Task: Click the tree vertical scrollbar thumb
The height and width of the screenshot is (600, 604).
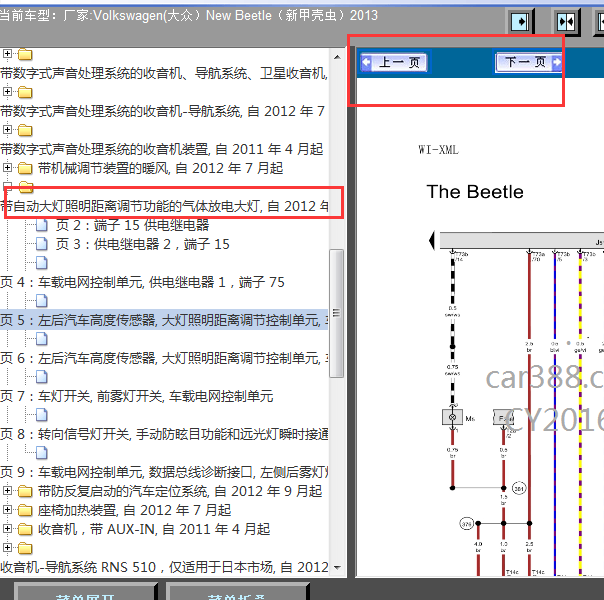Action: point(337,313)
